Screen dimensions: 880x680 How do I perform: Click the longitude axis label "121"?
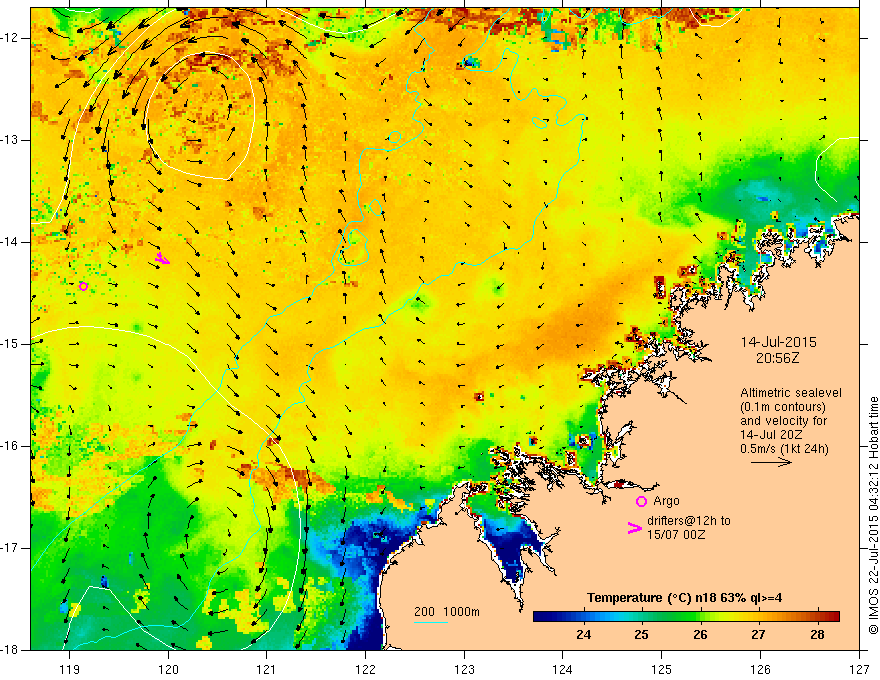(267, 670)
